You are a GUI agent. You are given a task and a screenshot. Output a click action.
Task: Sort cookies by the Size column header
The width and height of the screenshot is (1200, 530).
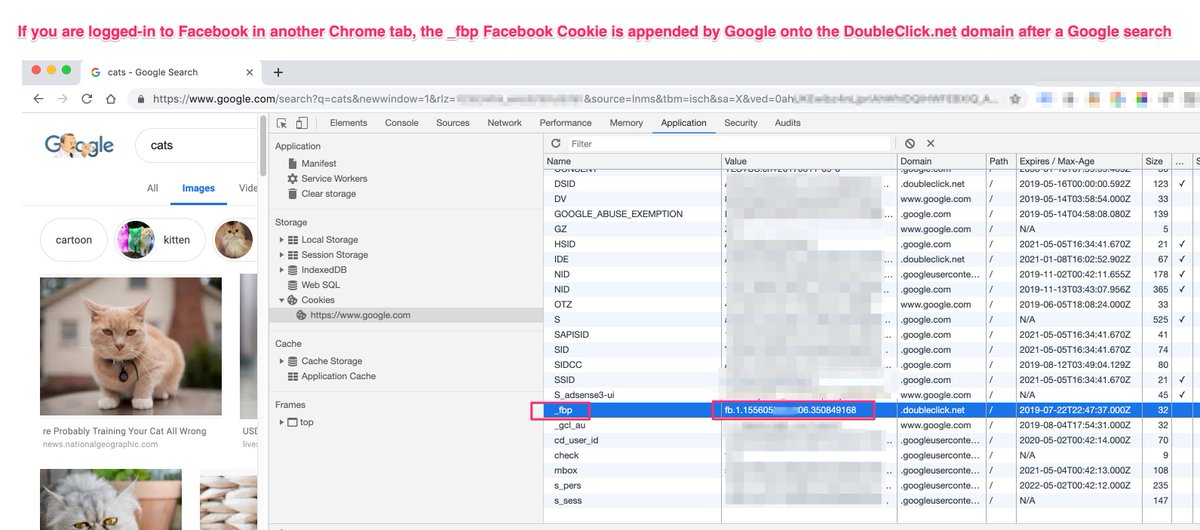1156,161
